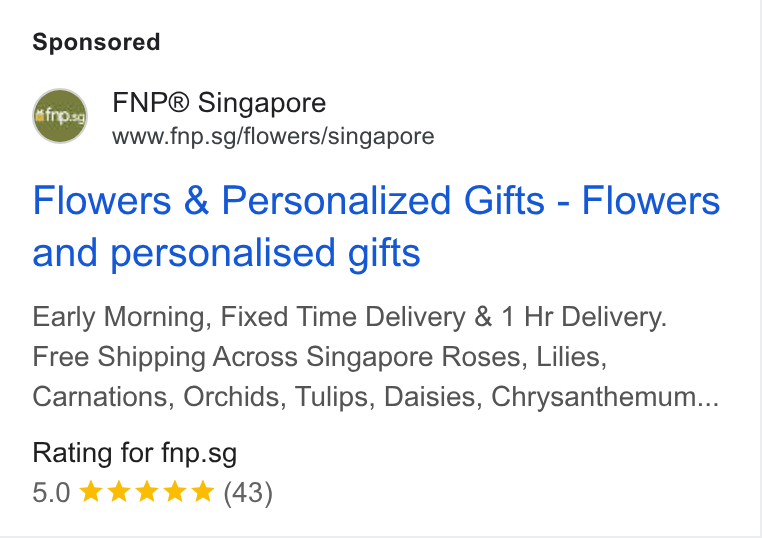Screen dimensions: 762x538
Task: Click the third gold rating star
Action: pyautogui.click(x=147, y=491)
